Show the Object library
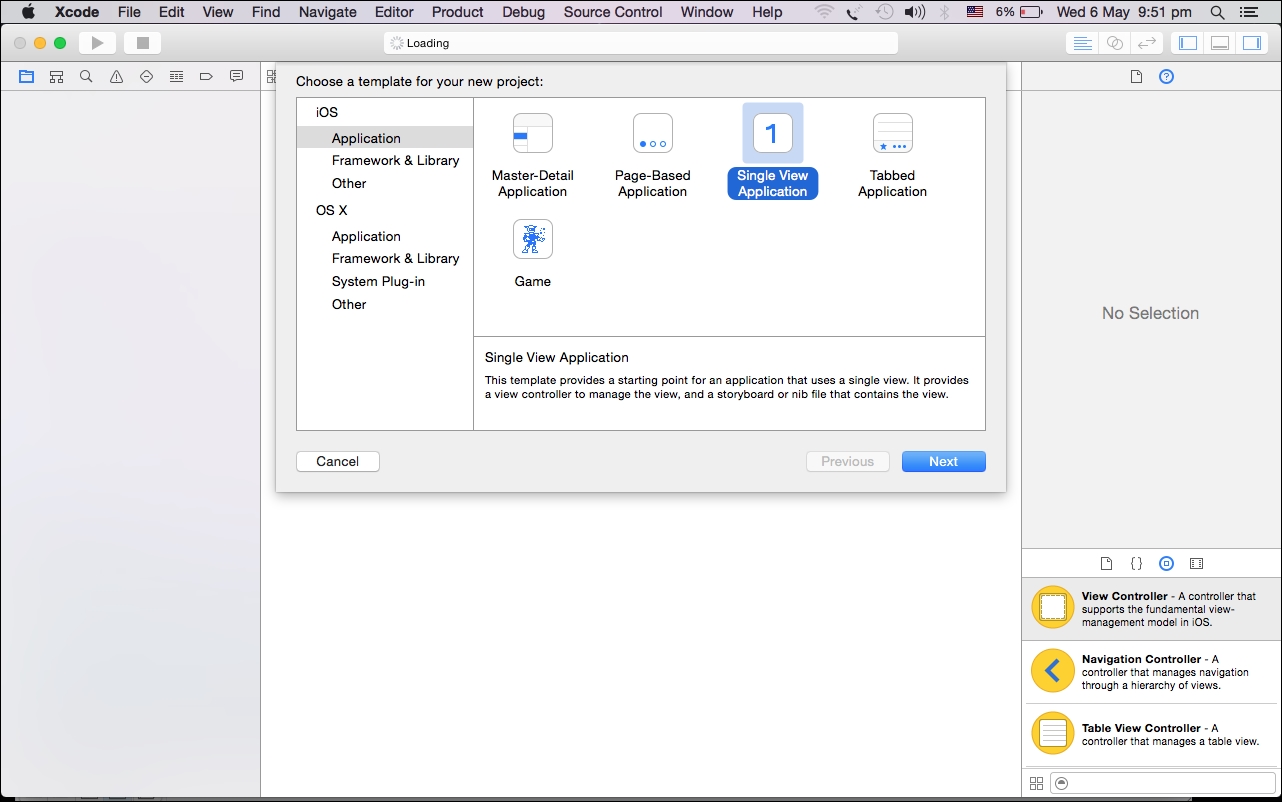Screen dimensions: 1282x802 click(1166, 564)
